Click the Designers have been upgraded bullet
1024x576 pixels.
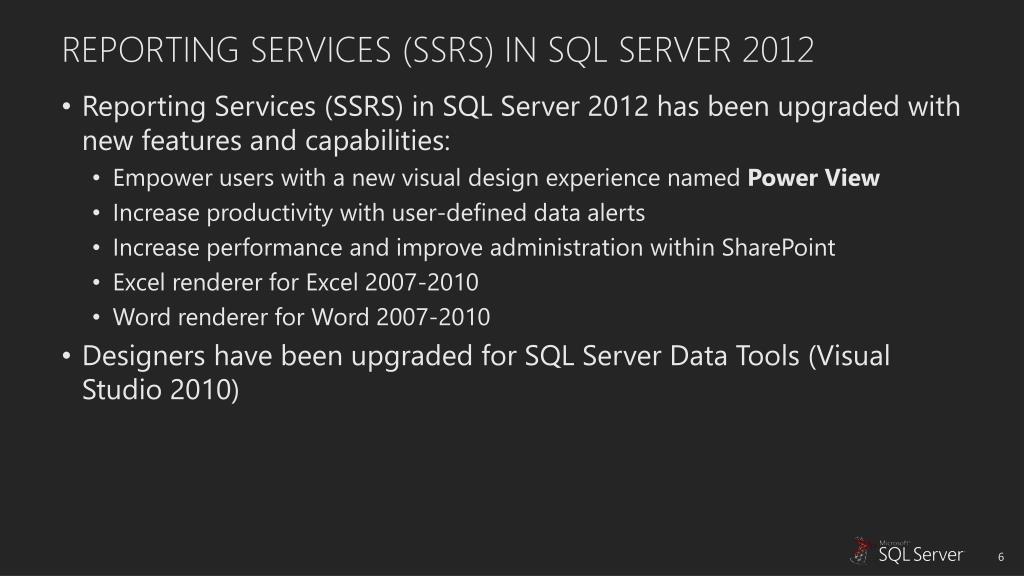pyautogui.click(x=486, y=372)
